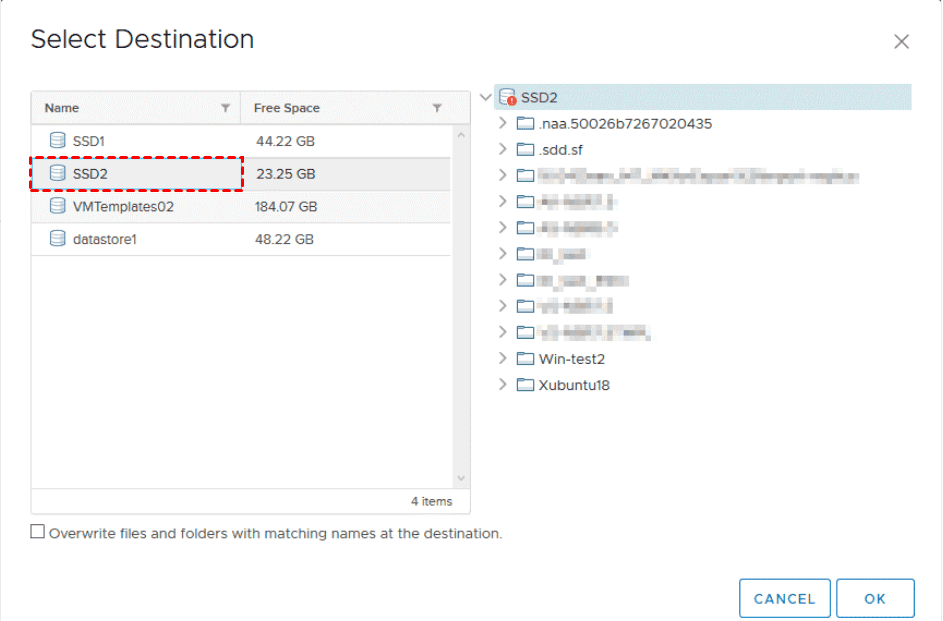
Task: Click the list scrollbar up arrow
Action: (x=461, y=135)
